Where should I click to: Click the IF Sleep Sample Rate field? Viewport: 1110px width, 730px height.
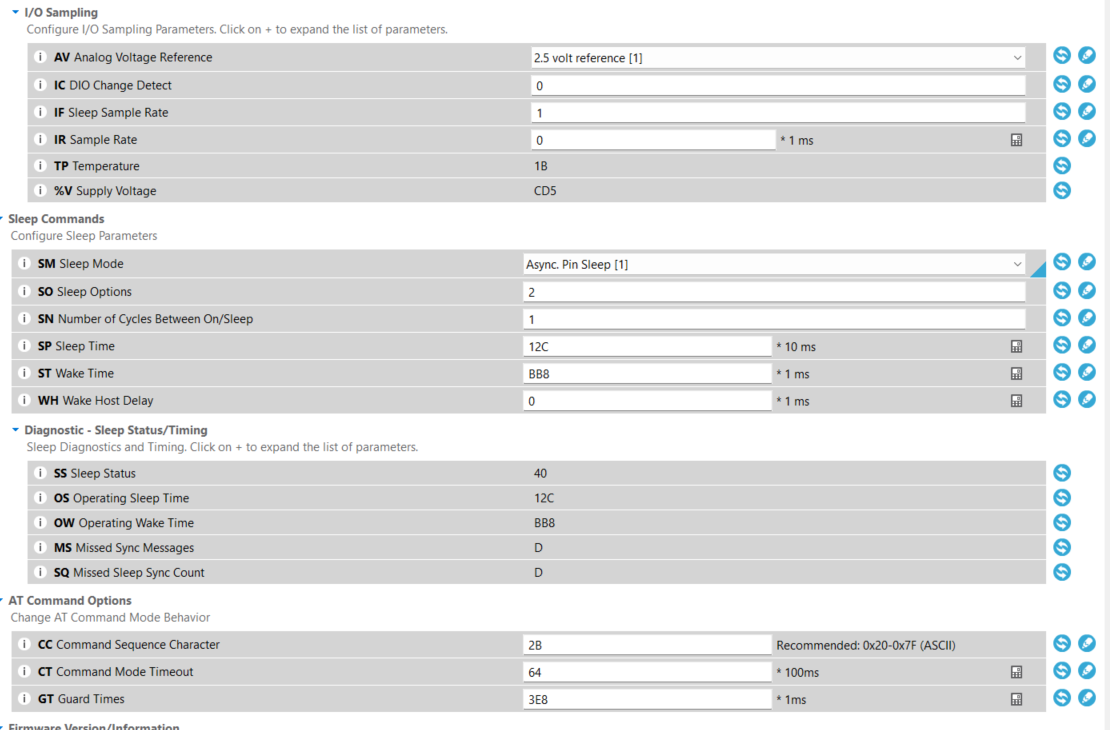pyautogui.click(x=778, y=113)
